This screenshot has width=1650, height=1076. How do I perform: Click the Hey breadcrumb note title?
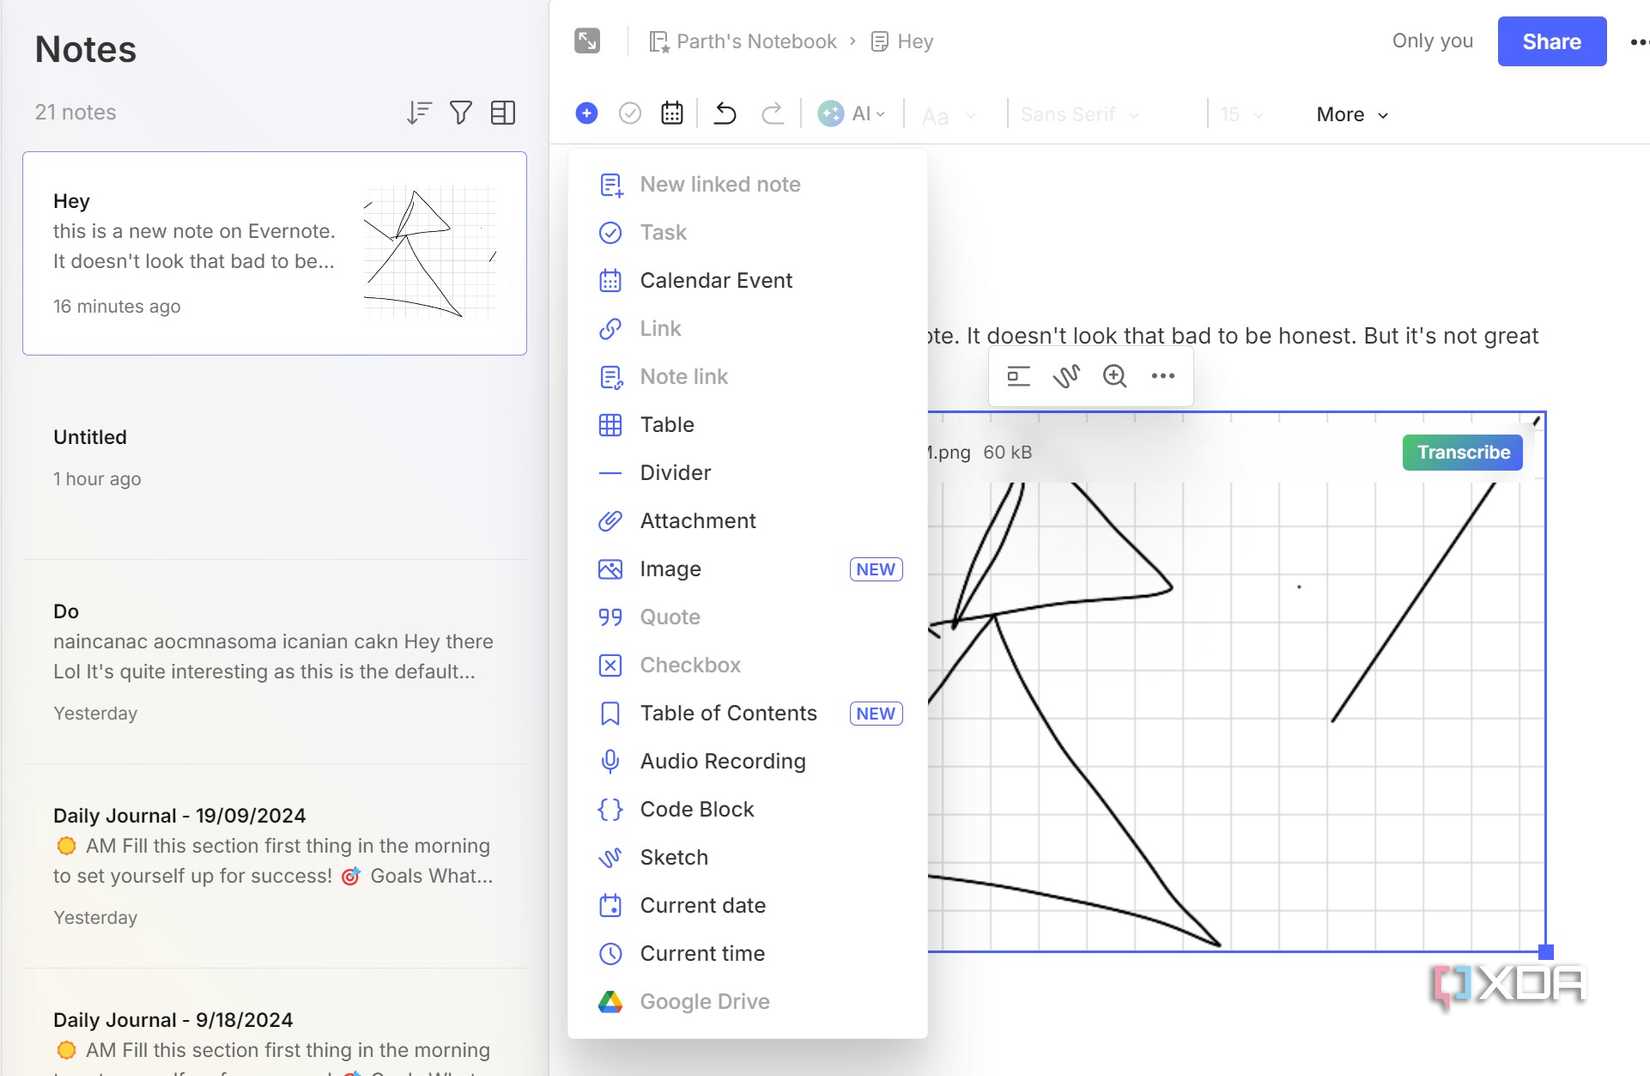click(902, 41)
